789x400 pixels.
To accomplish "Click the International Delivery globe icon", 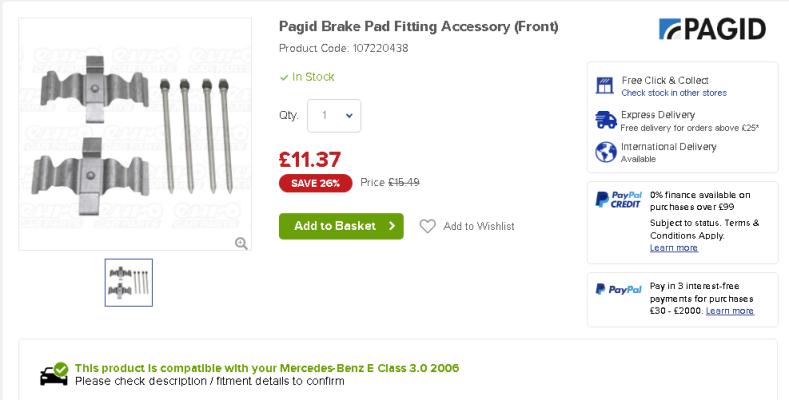I will coord(605,152).
